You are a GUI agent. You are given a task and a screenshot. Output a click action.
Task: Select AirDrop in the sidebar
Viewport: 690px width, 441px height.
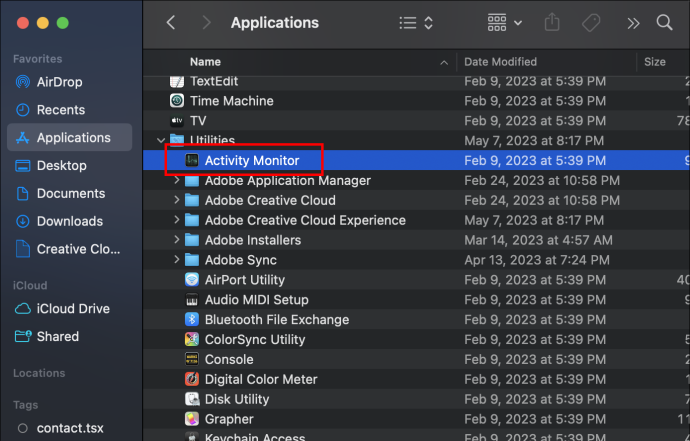coord(70,82)
